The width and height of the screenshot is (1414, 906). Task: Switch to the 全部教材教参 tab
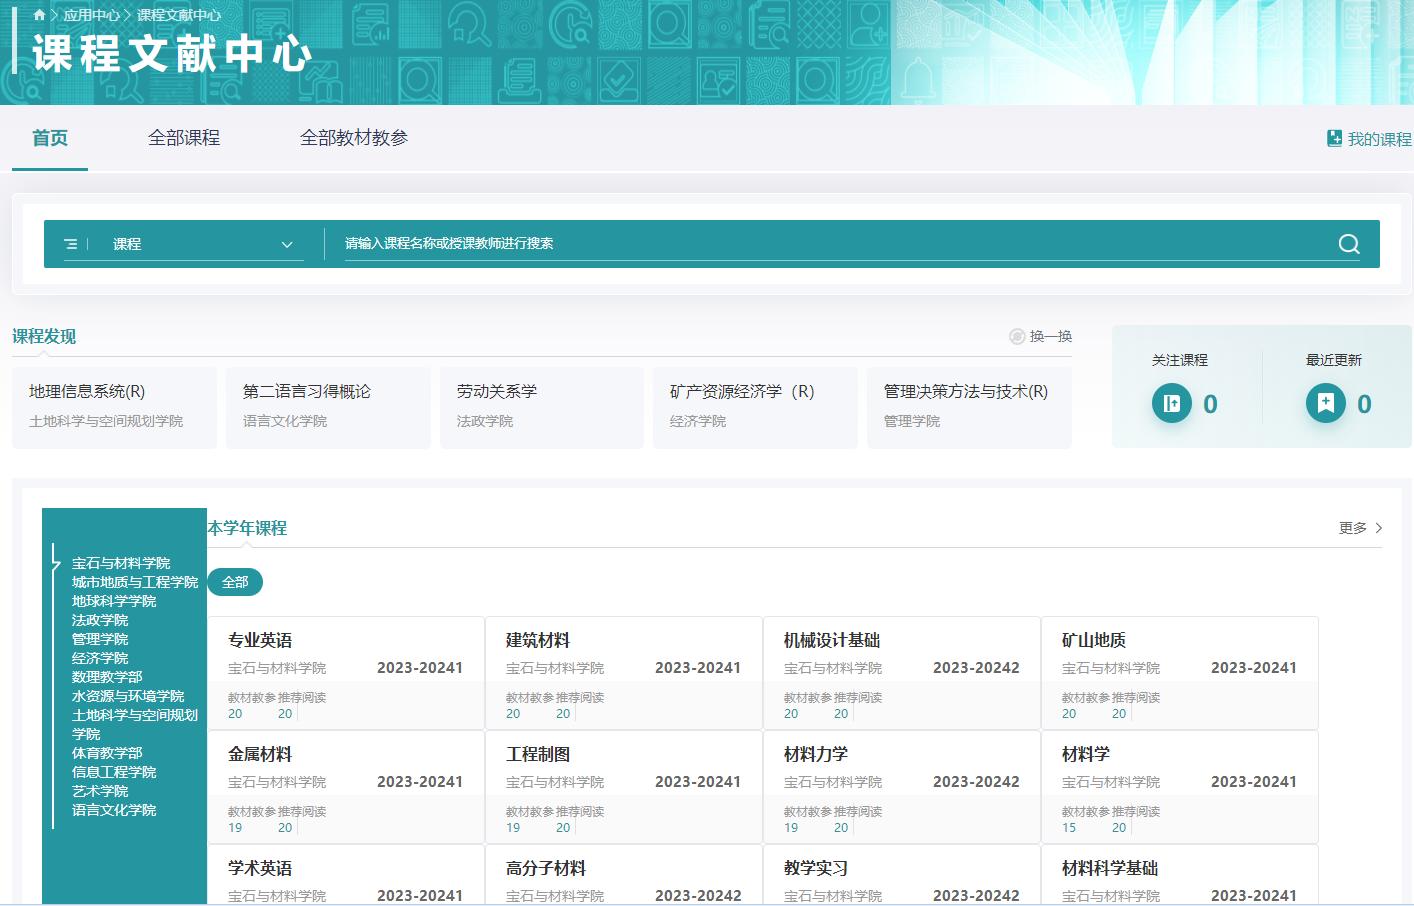click(x=354, y=138)
